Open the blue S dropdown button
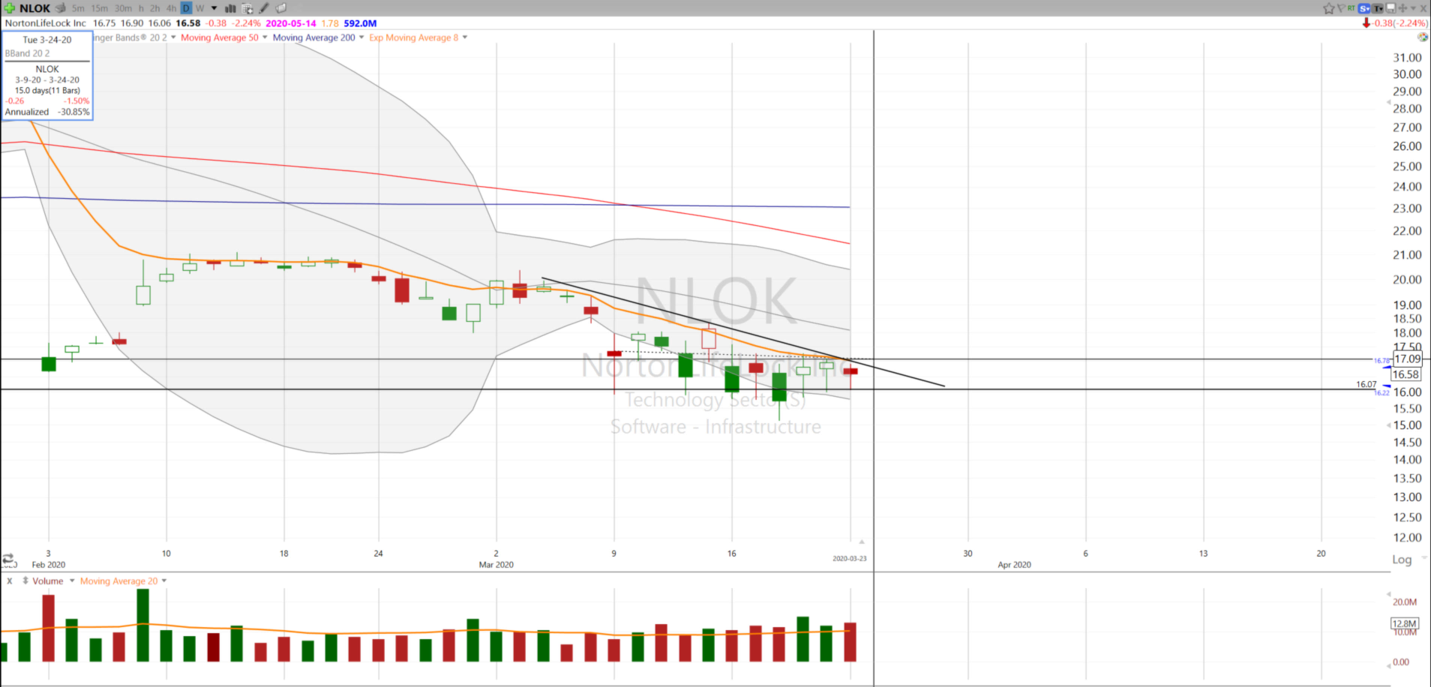 1364,8
